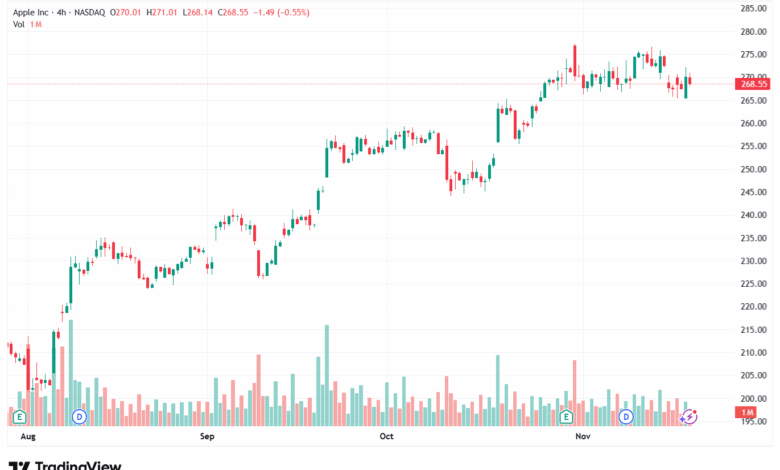Click the Aug label on time axis

[x=28, y=436]
